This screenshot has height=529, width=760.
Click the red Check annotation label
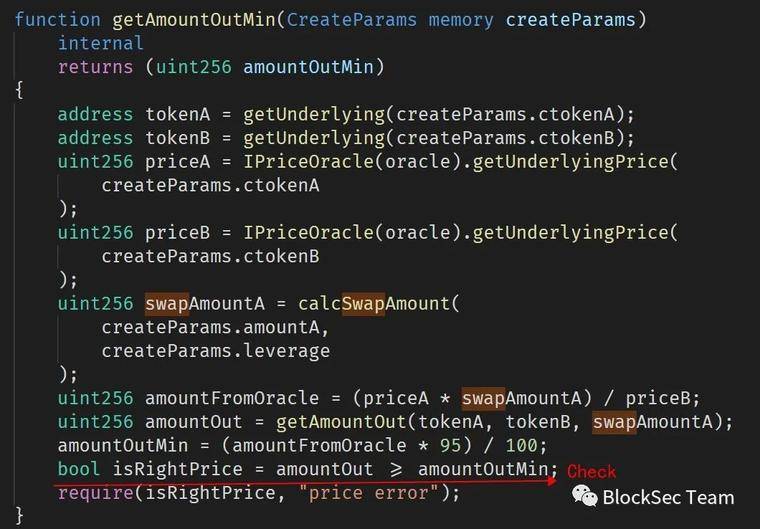591,471
